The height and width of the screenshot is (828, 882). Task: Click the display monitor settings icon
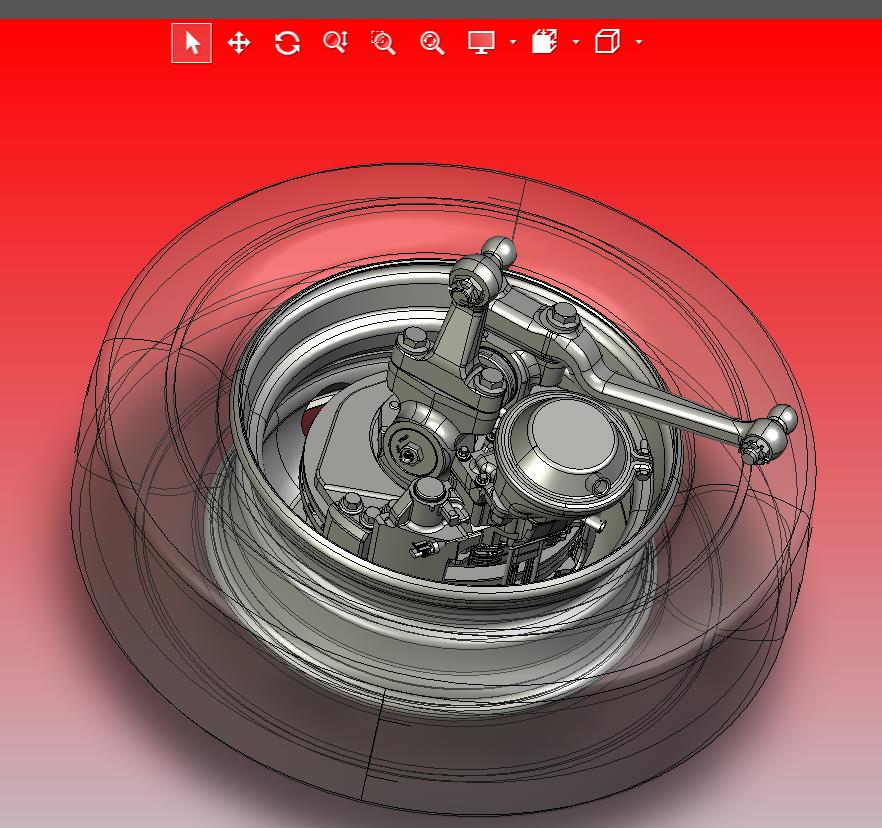(x=482, y=43)
